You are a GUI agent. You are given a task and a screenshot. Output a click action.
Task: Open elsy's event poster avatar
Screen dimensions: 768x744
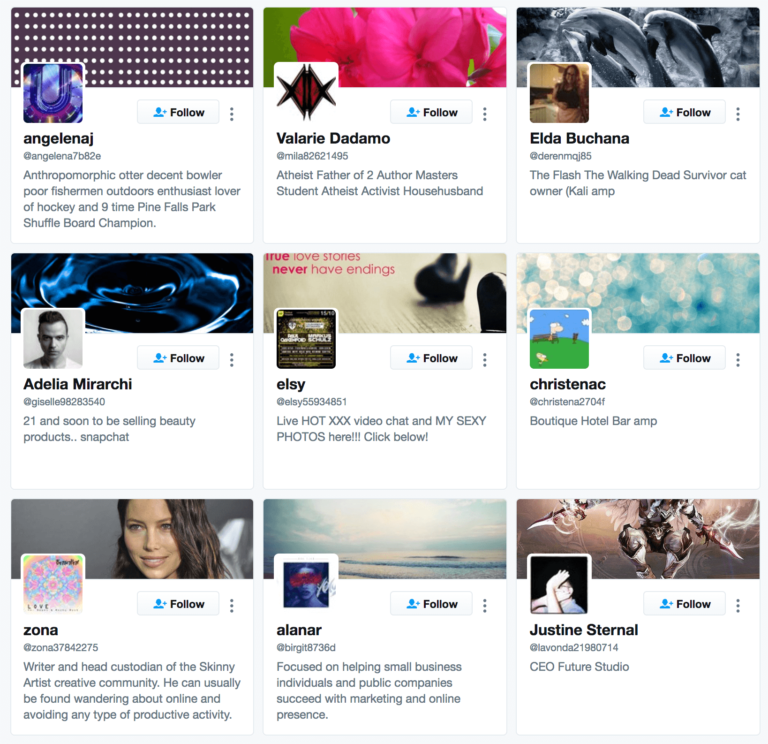(x=306, y=339)
